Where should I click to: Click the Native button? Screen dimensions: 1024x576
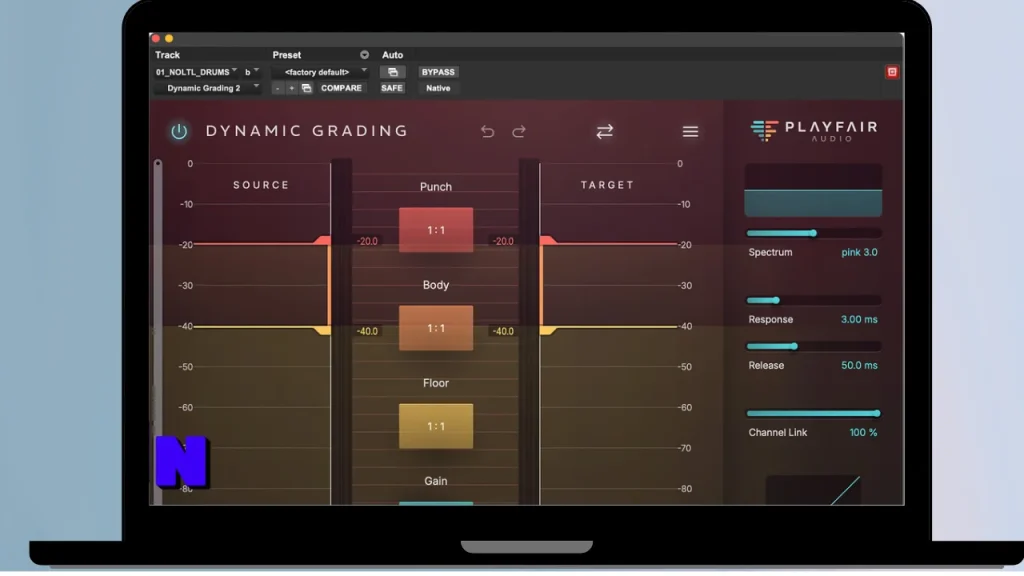point(438,88)
